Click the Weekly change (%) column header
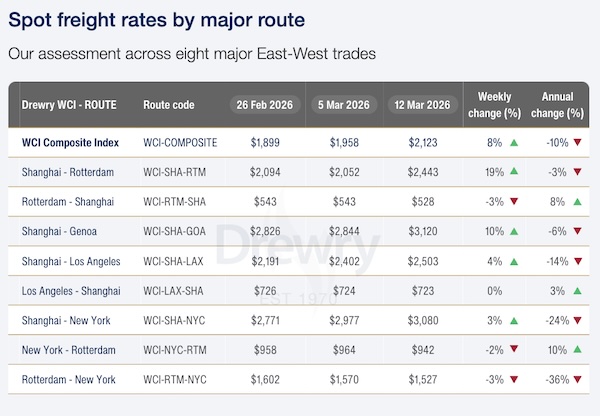This screenshot has height=416, width=600. click(495, 104)
